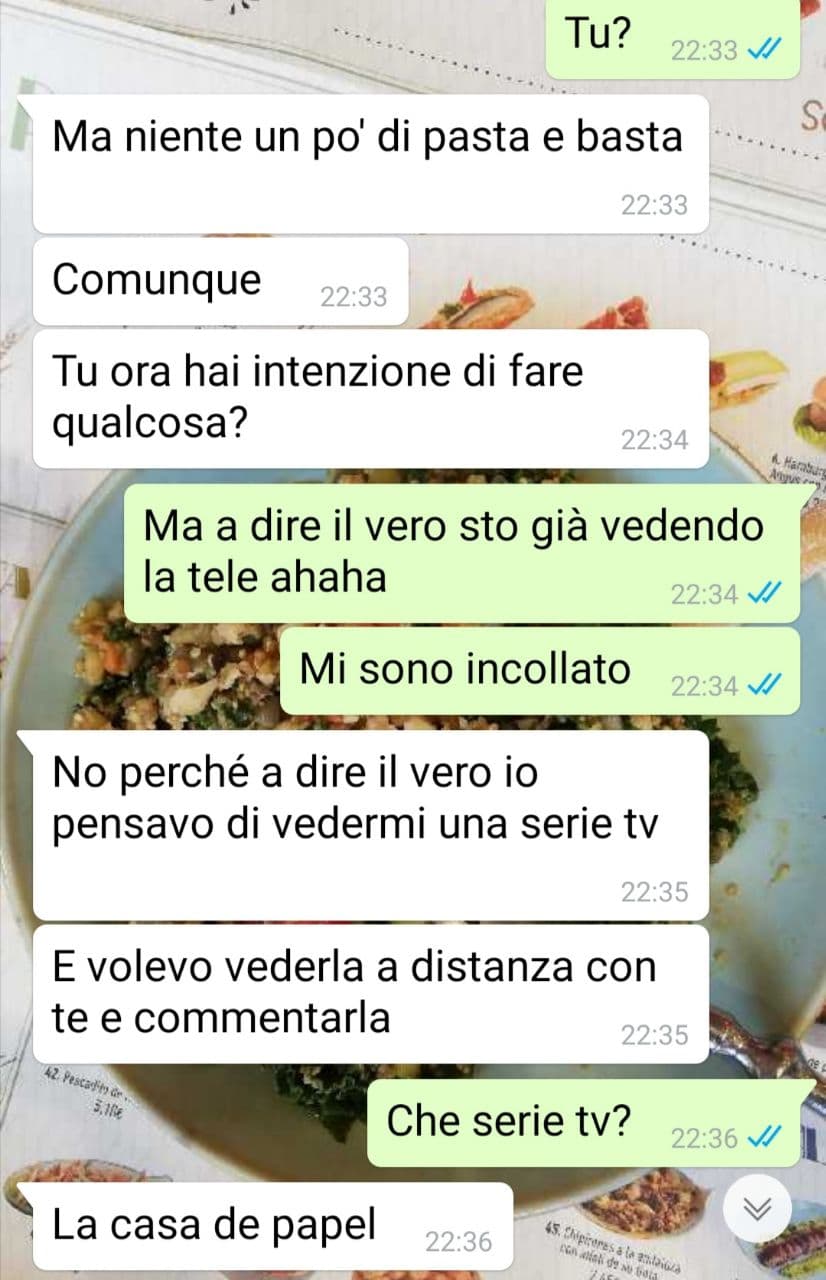Tap message 'Tu ora hai intenzione di fare qualcosa?'

(x=371, y=398)
